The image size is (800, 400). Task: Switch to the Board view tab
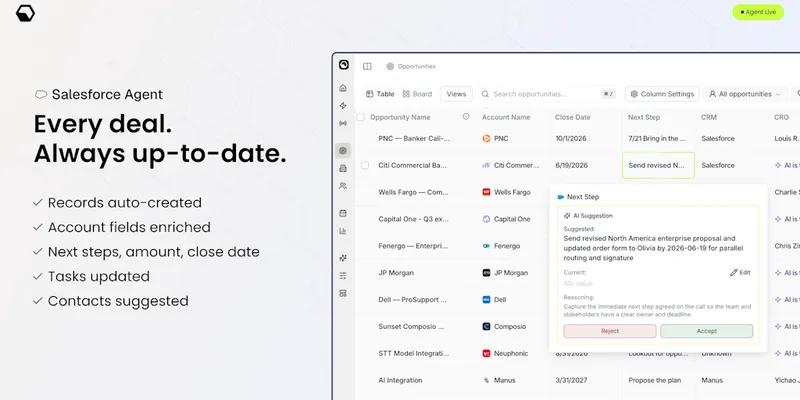pos(417,94)
